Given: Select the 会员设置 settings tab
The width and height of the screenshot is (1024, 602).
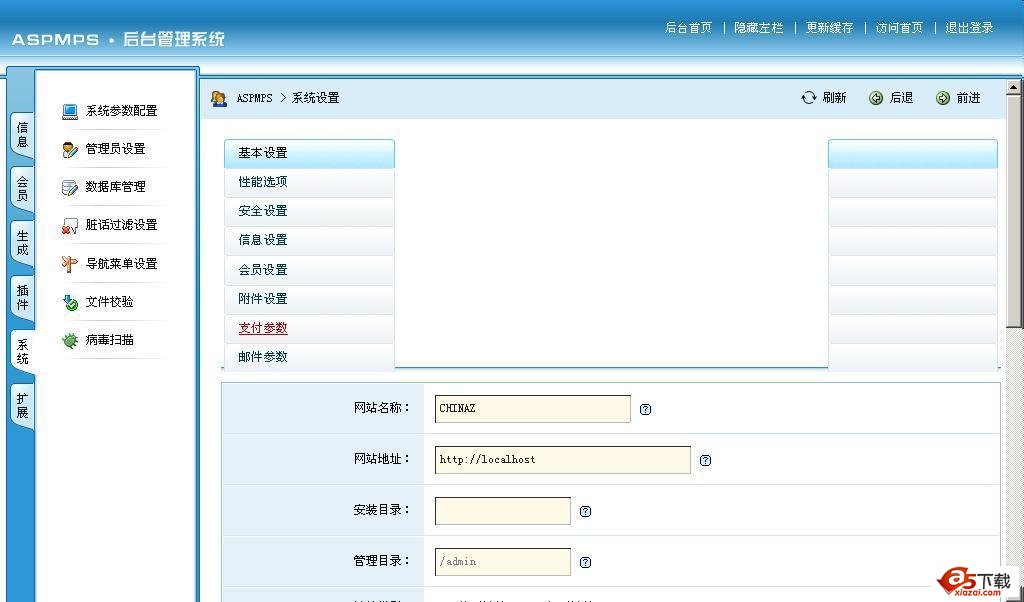Looking at the screenshot, I should pos(309,270).
